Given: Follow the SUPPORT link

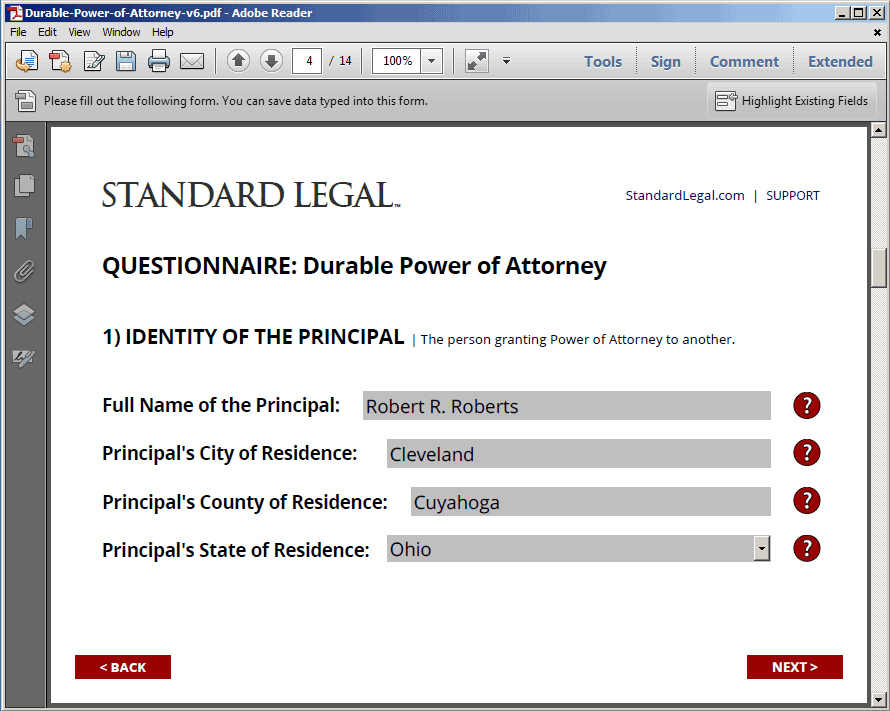Looking at the screenshot, I should (x=792, y=196).
